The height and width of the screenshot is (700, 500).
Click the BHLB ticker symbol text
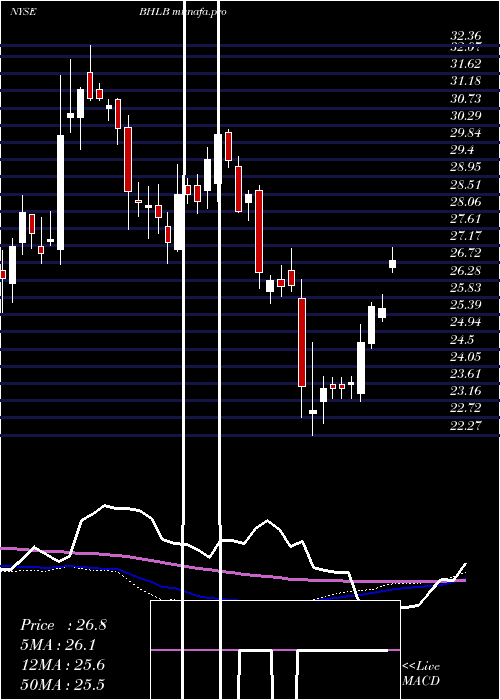pos(154,12)
